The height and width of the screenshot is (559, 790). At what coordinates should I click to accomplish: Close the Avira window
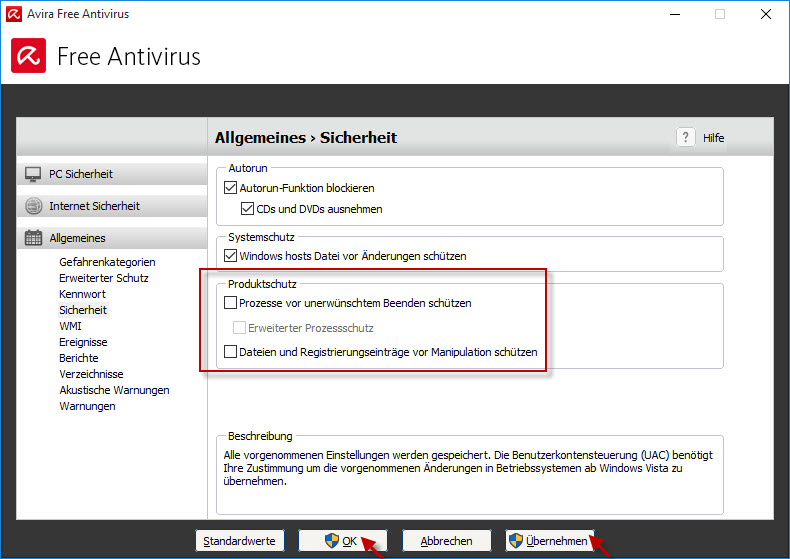[766, 14]
